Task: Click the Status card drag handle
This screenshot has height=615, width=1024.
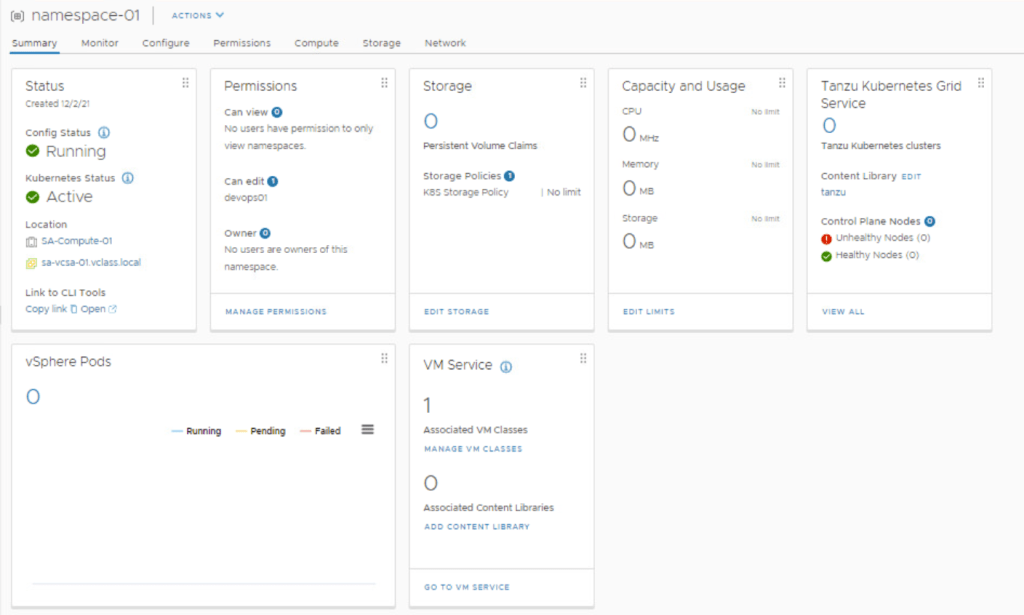Action: 185,83
